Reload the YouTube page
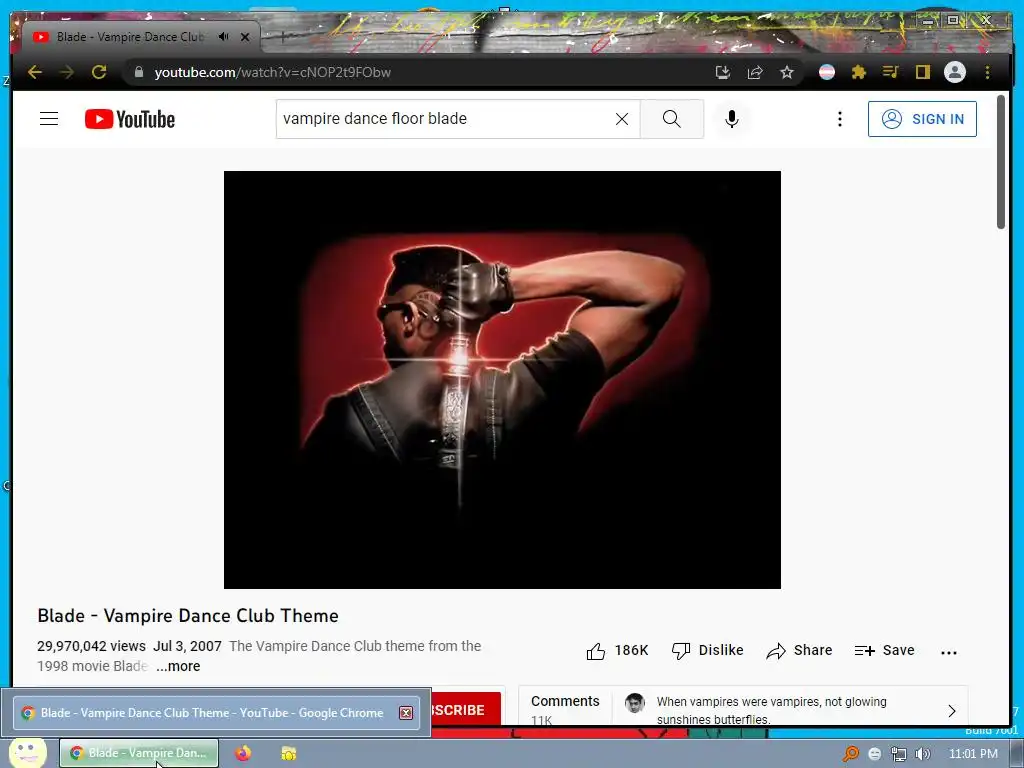 pyautogui.click(x=99, y=72)
